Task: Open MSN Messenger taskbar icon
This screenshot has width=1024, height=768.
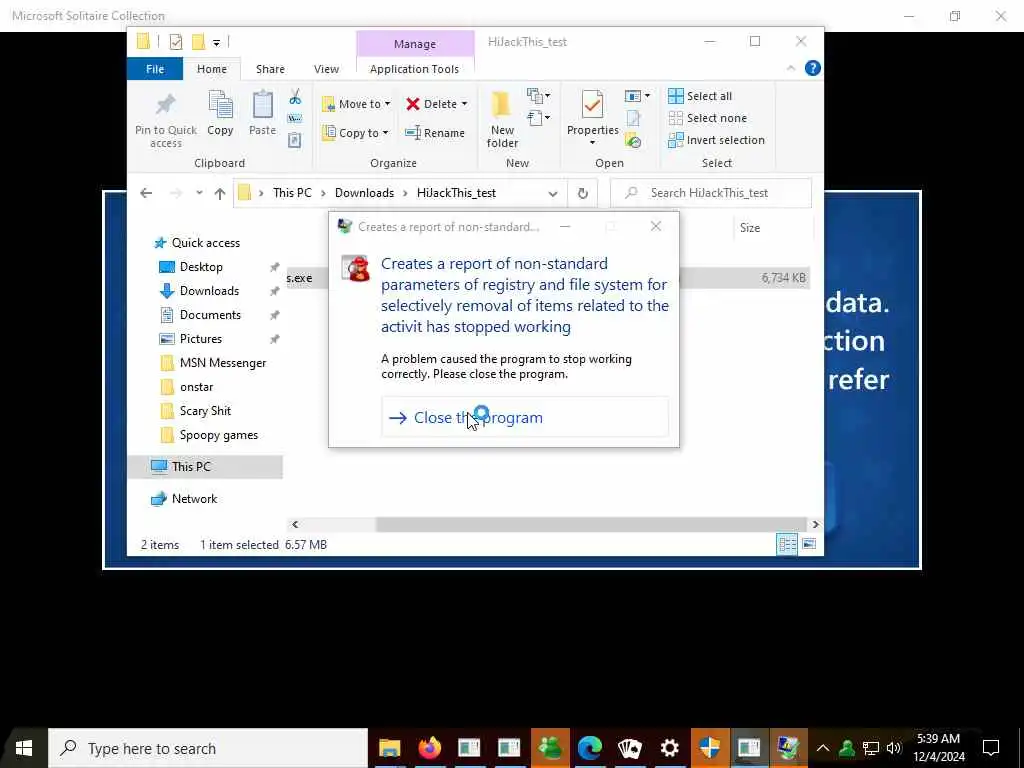Action: click(x=550, y=748)
